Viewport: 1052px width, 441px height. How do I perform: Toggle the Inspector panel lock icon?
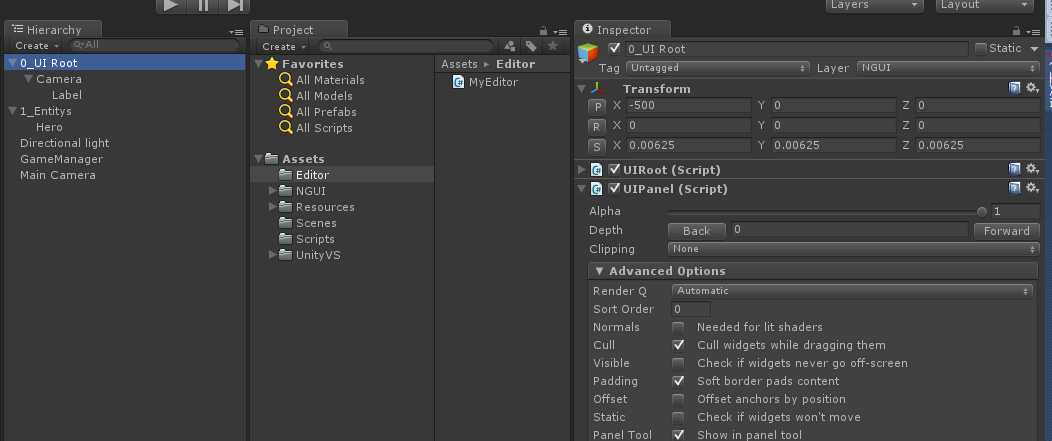pyautogui.click(x=1016, y=31)
